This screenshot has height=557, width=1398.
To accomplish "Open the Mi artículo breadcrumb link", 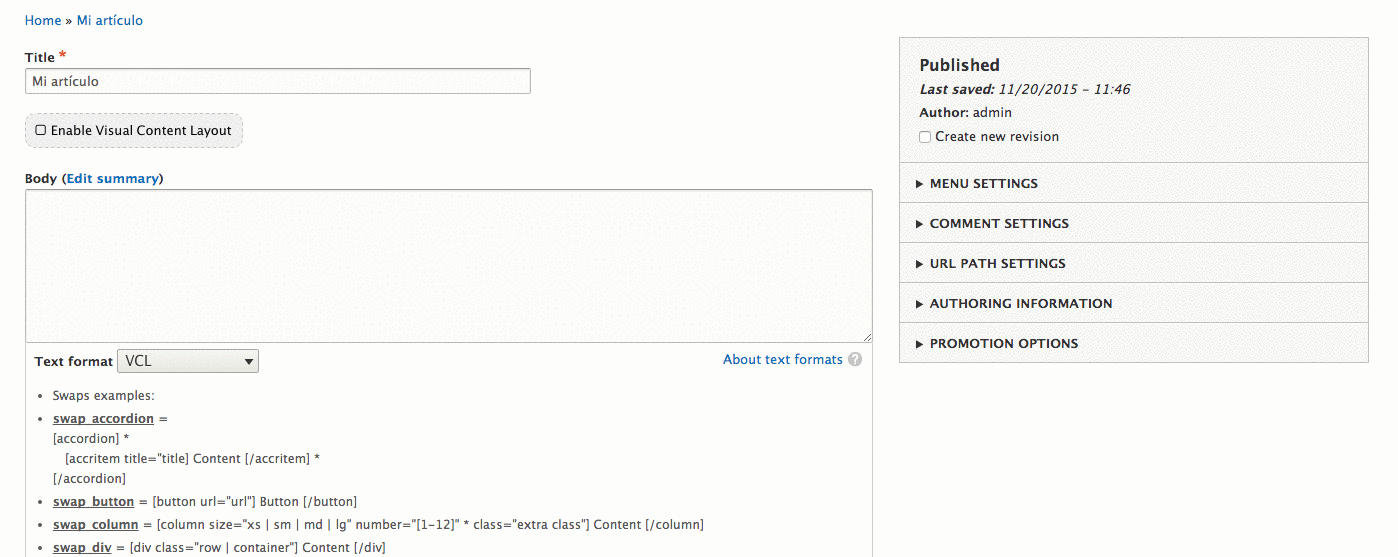I will (110, 20).
